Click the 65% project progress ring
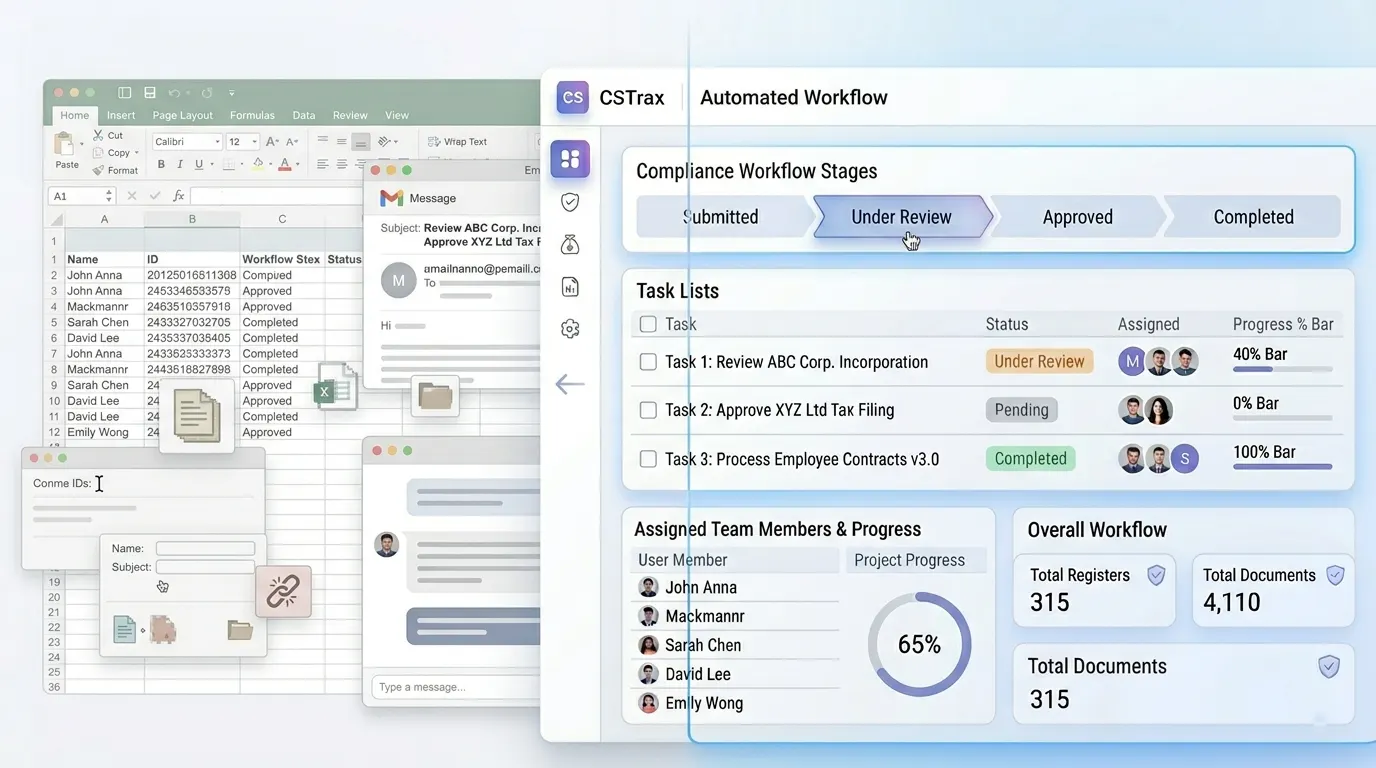The width and height of the screenshot is (1376, 768). (919, 644)
